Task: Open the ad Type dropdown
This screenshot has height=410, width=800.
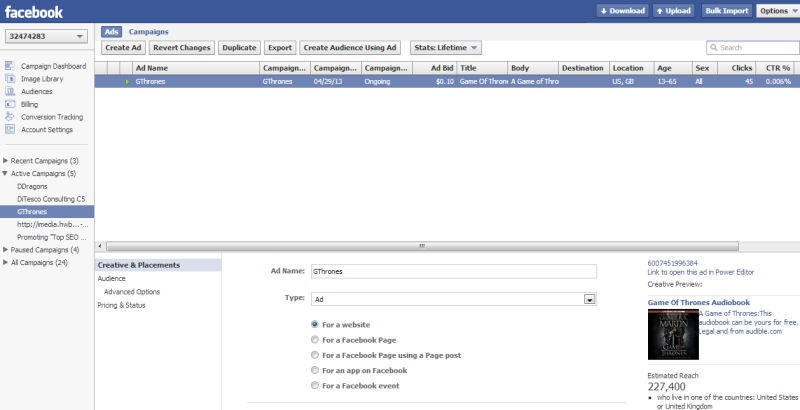Action: tap(454, 299)
